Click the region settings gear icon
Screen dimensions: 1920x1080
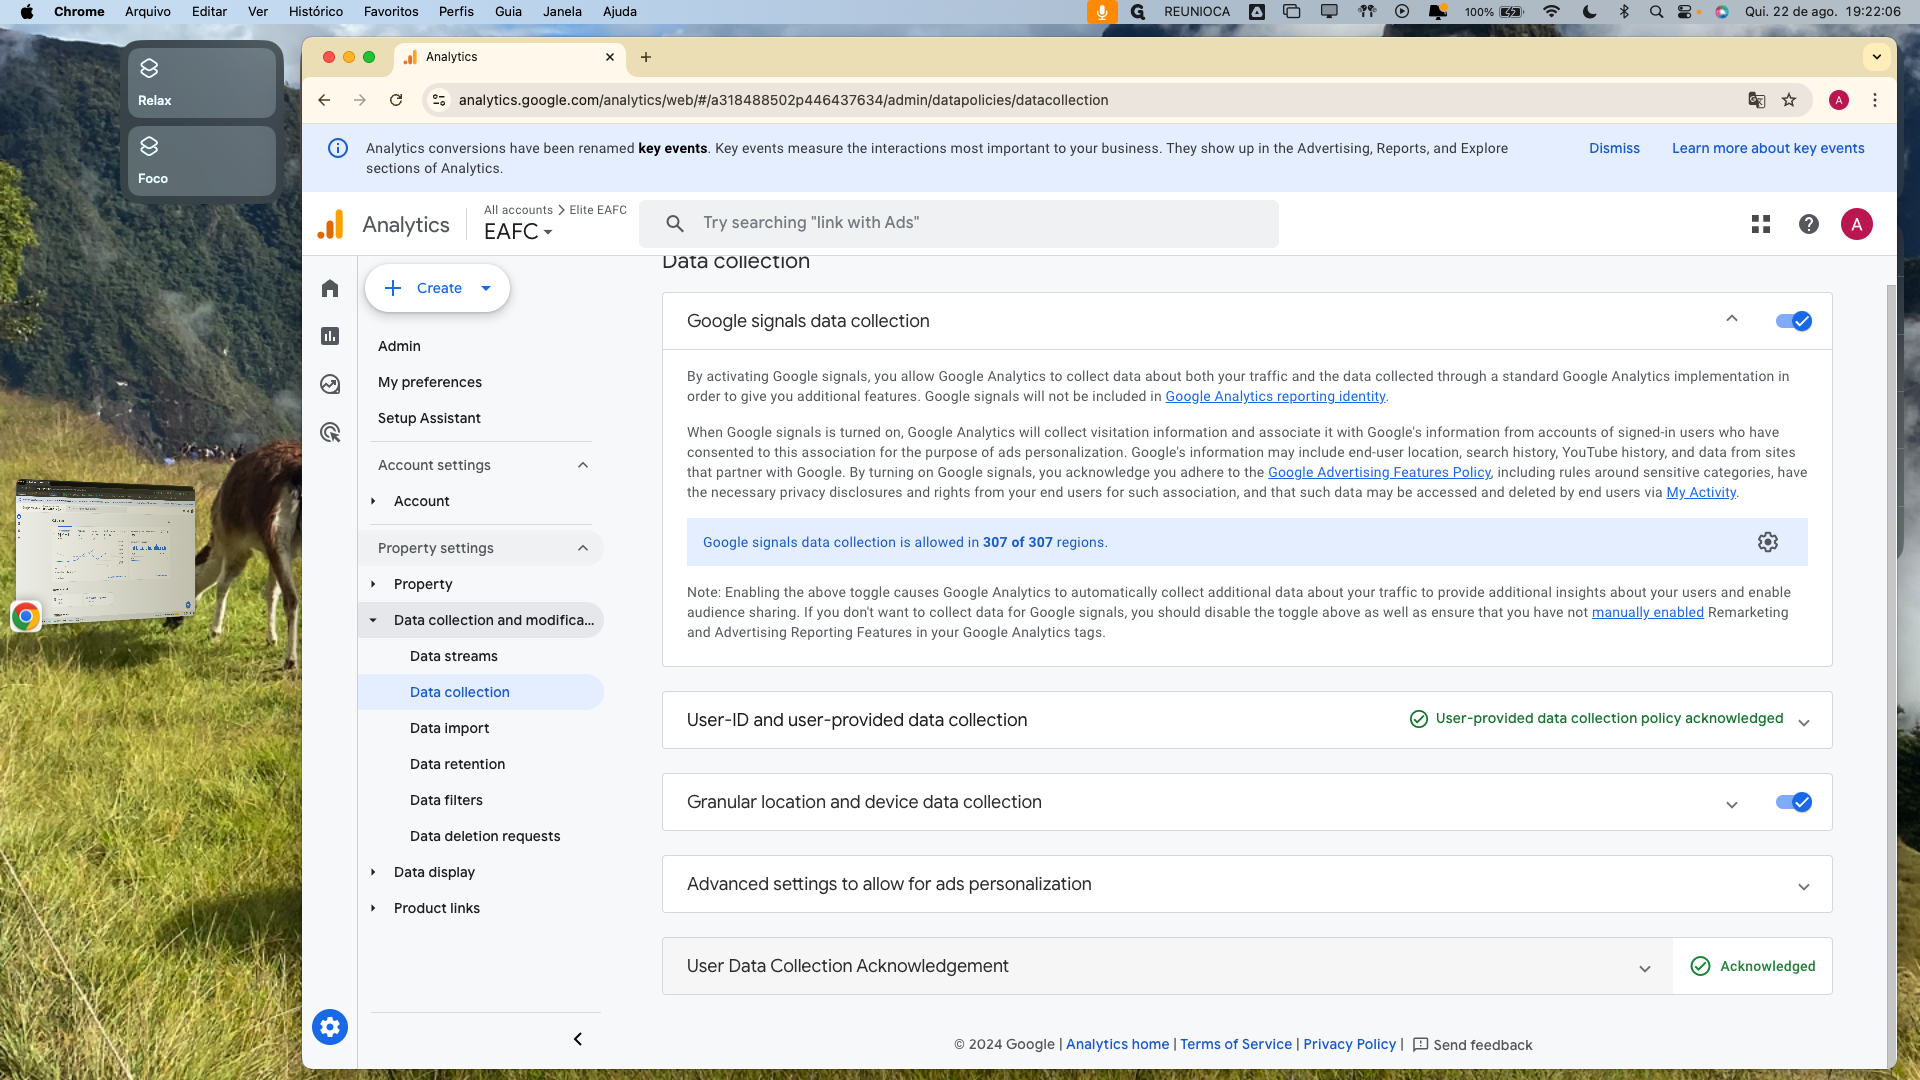tap(1768, 542)
